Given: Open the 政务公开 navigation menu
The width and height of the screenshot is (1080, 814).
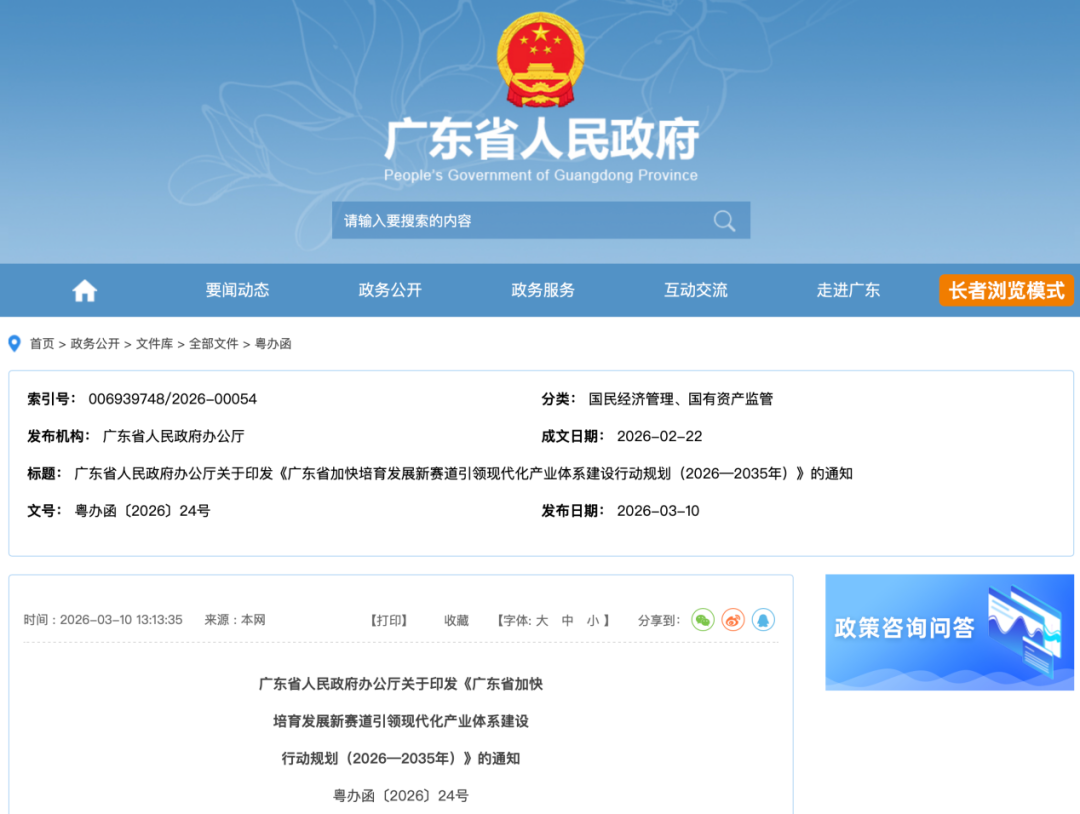Looking at the screenshot, I should click(x=389, y=290).
